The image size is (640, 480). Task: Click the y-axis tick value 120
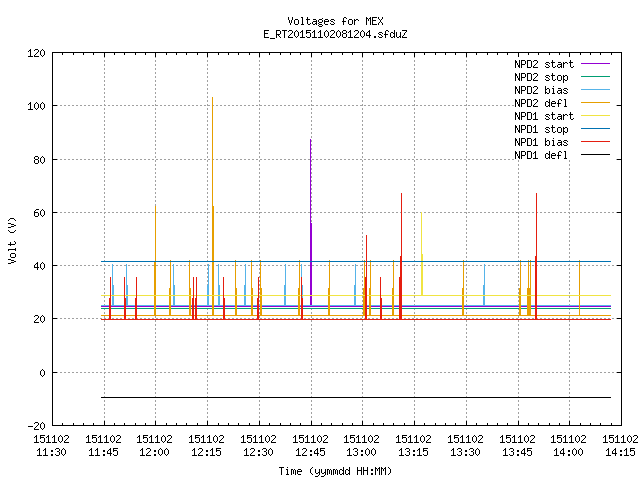tap(36, 53)
